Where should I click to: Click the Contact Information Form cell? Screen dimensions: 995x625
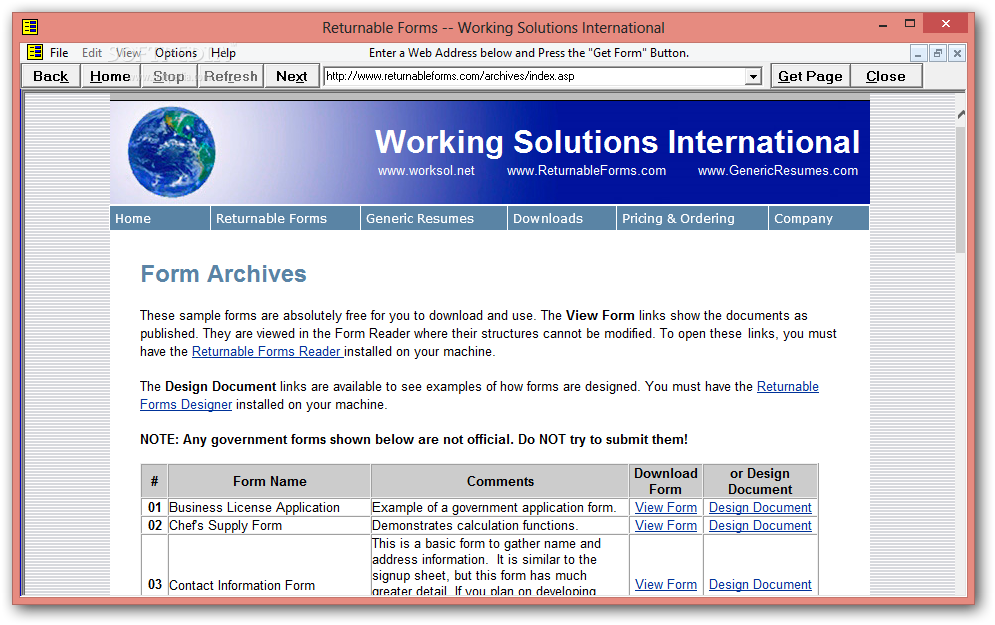269,565
